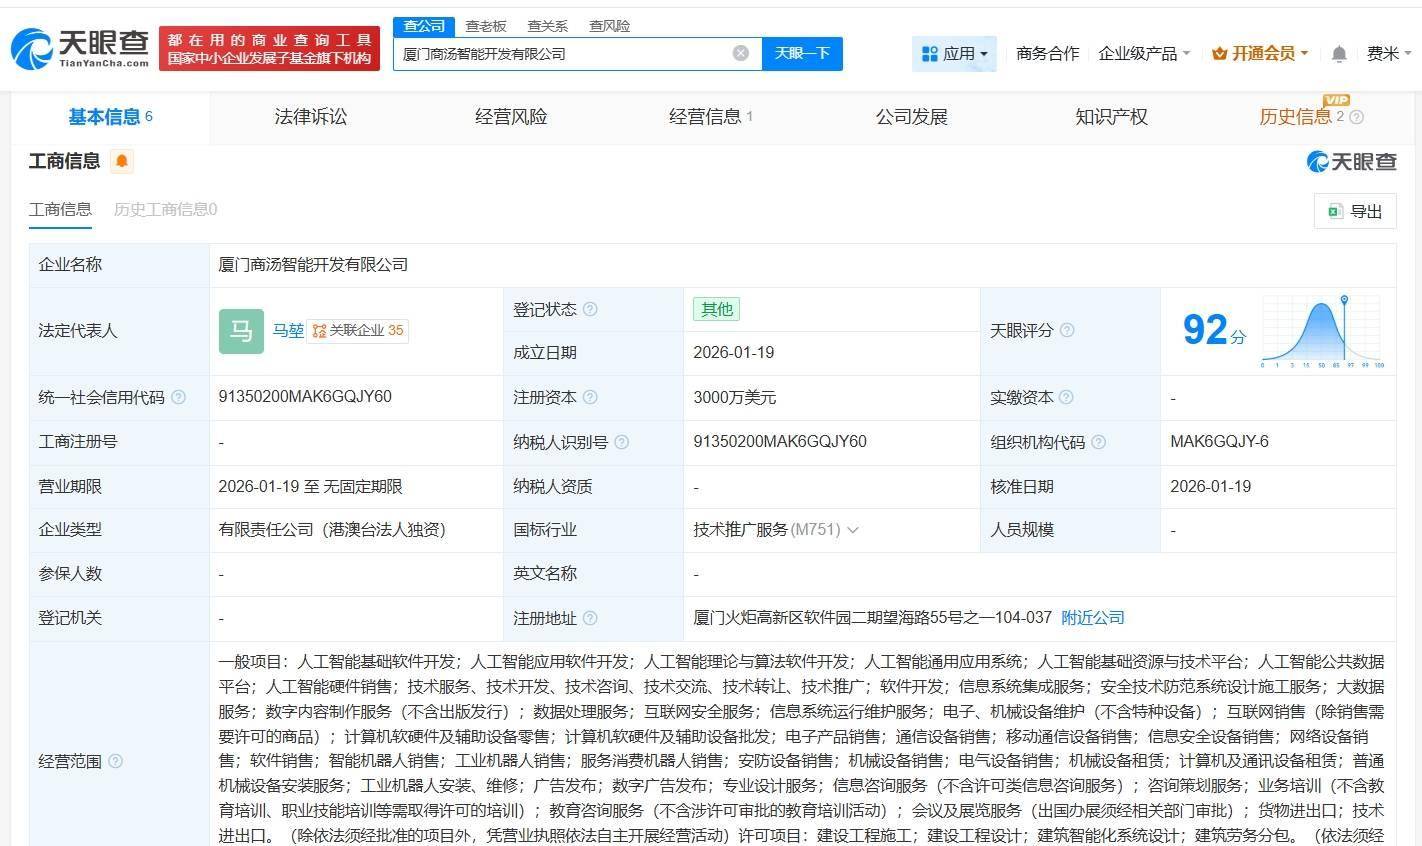Expand the 应用 dropdown
The width and height of the screenshot is (1422, 846).
click(x=954, y=54)
